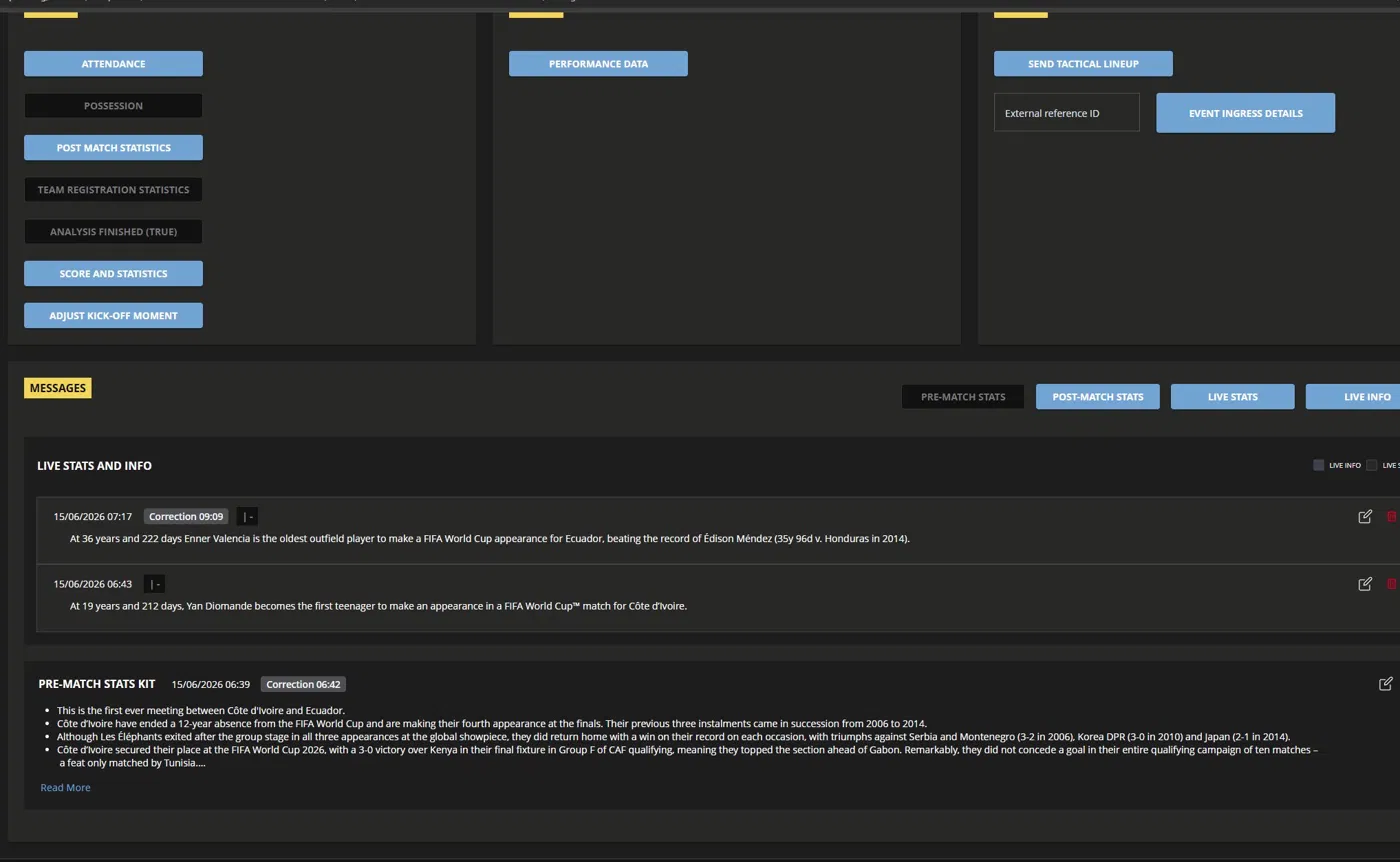The image size is (1400, 862).
Task: Tick the Live Info filter checkbox
Action: click(x=1318, y=465)
